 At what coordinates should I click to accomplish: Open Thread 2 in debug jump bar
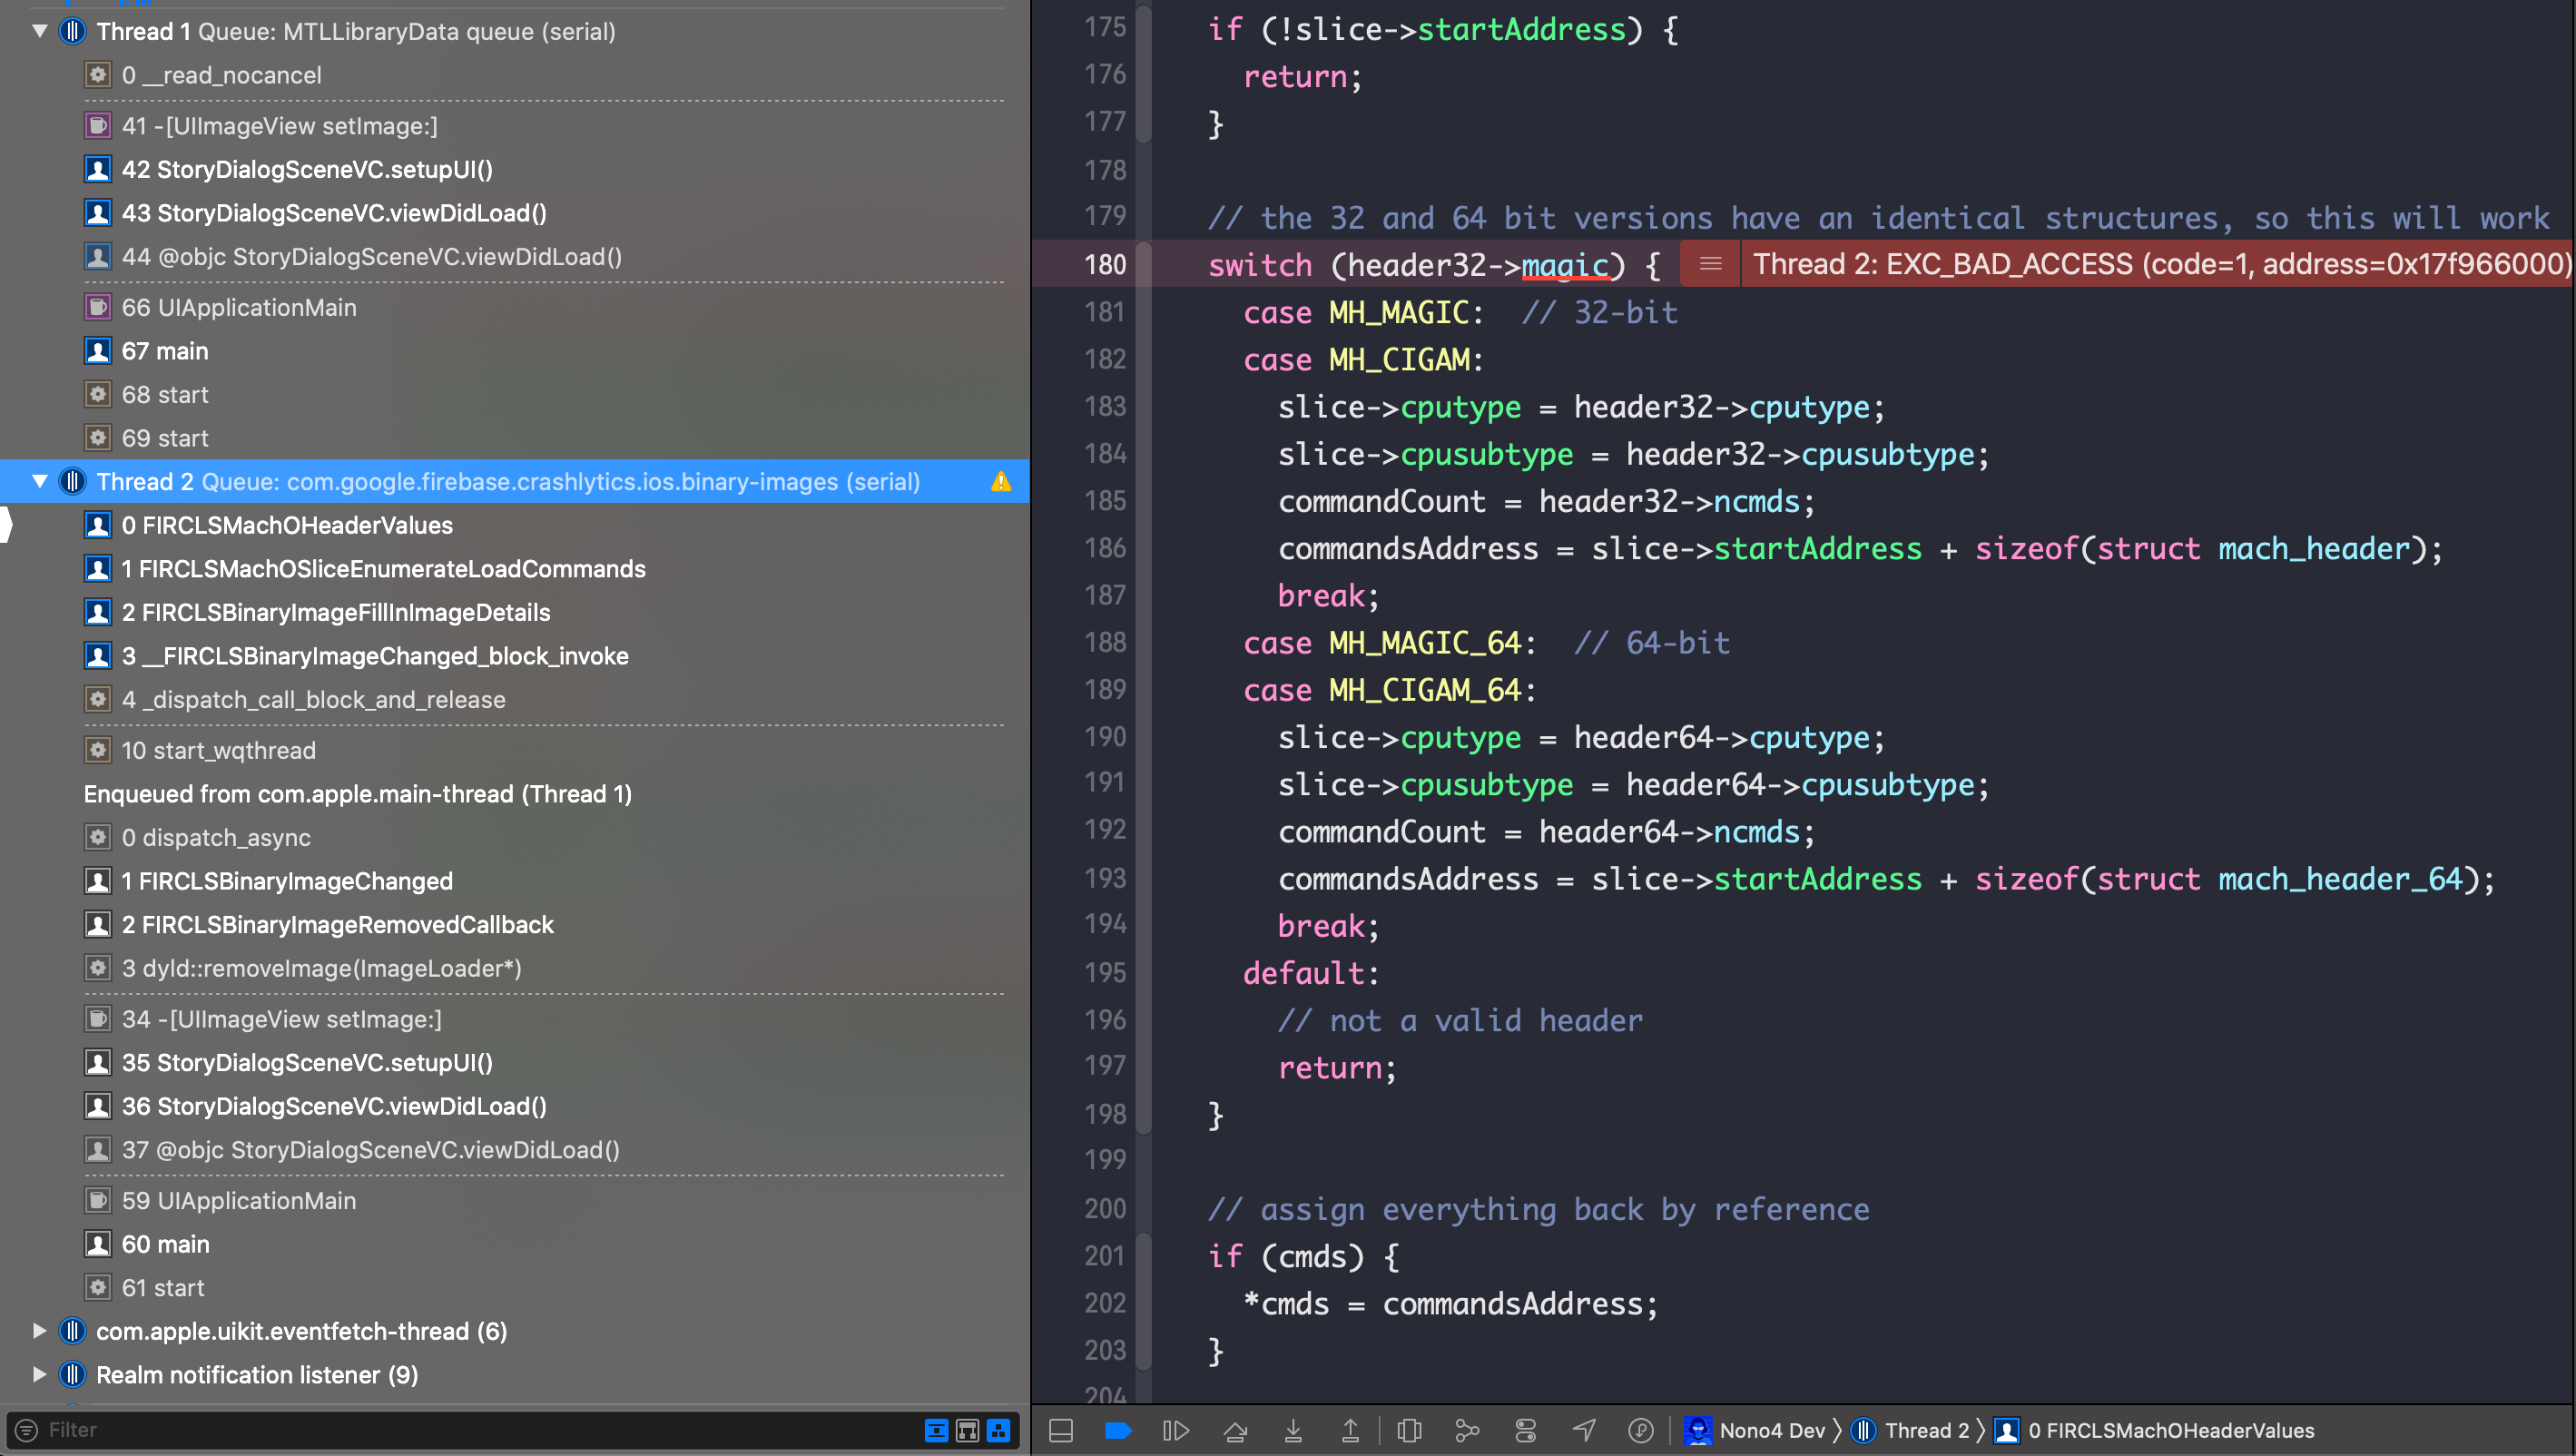pos(1911,1431)
